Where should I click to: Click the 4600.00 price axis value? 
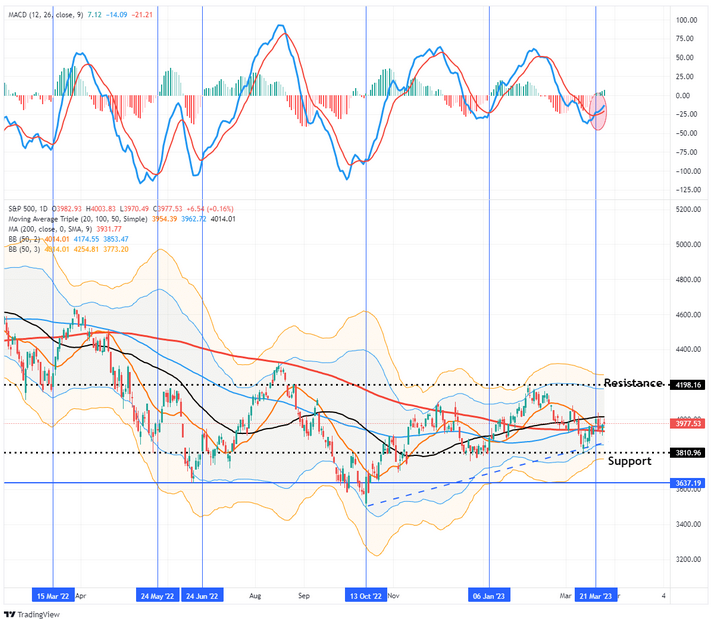coord(688,314)
